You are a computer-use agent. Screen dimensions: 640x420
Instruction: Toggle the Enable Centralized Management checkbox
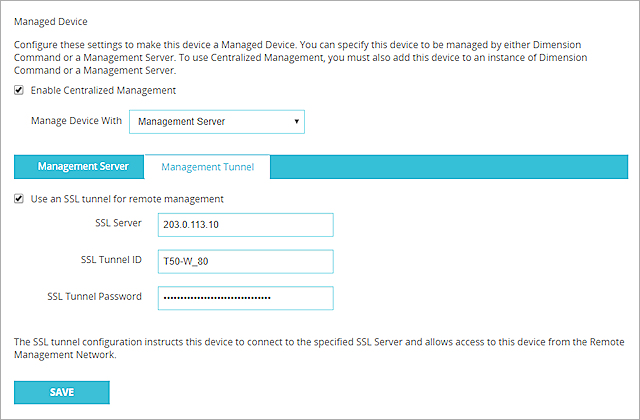tap(20, 90)
